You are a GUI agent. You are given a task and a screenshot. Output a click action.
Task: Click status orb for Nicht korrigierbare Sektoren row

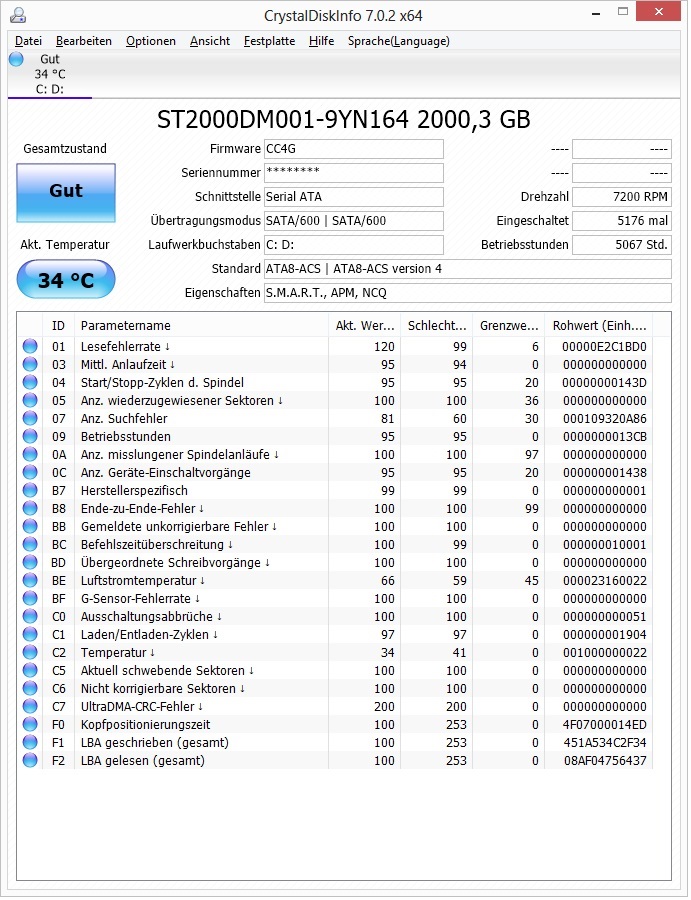pyautogui.click(x=30, y=688)
